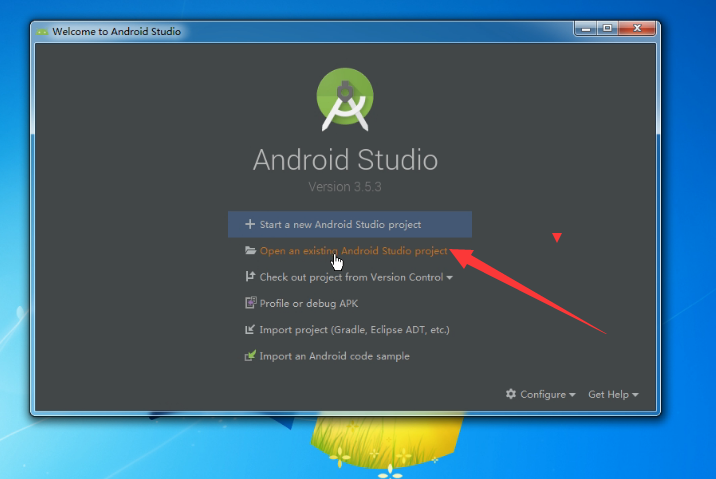Maximize the Welcome to Android Studio window
This screenshot has width=716, height=479.
pos(607,29)
